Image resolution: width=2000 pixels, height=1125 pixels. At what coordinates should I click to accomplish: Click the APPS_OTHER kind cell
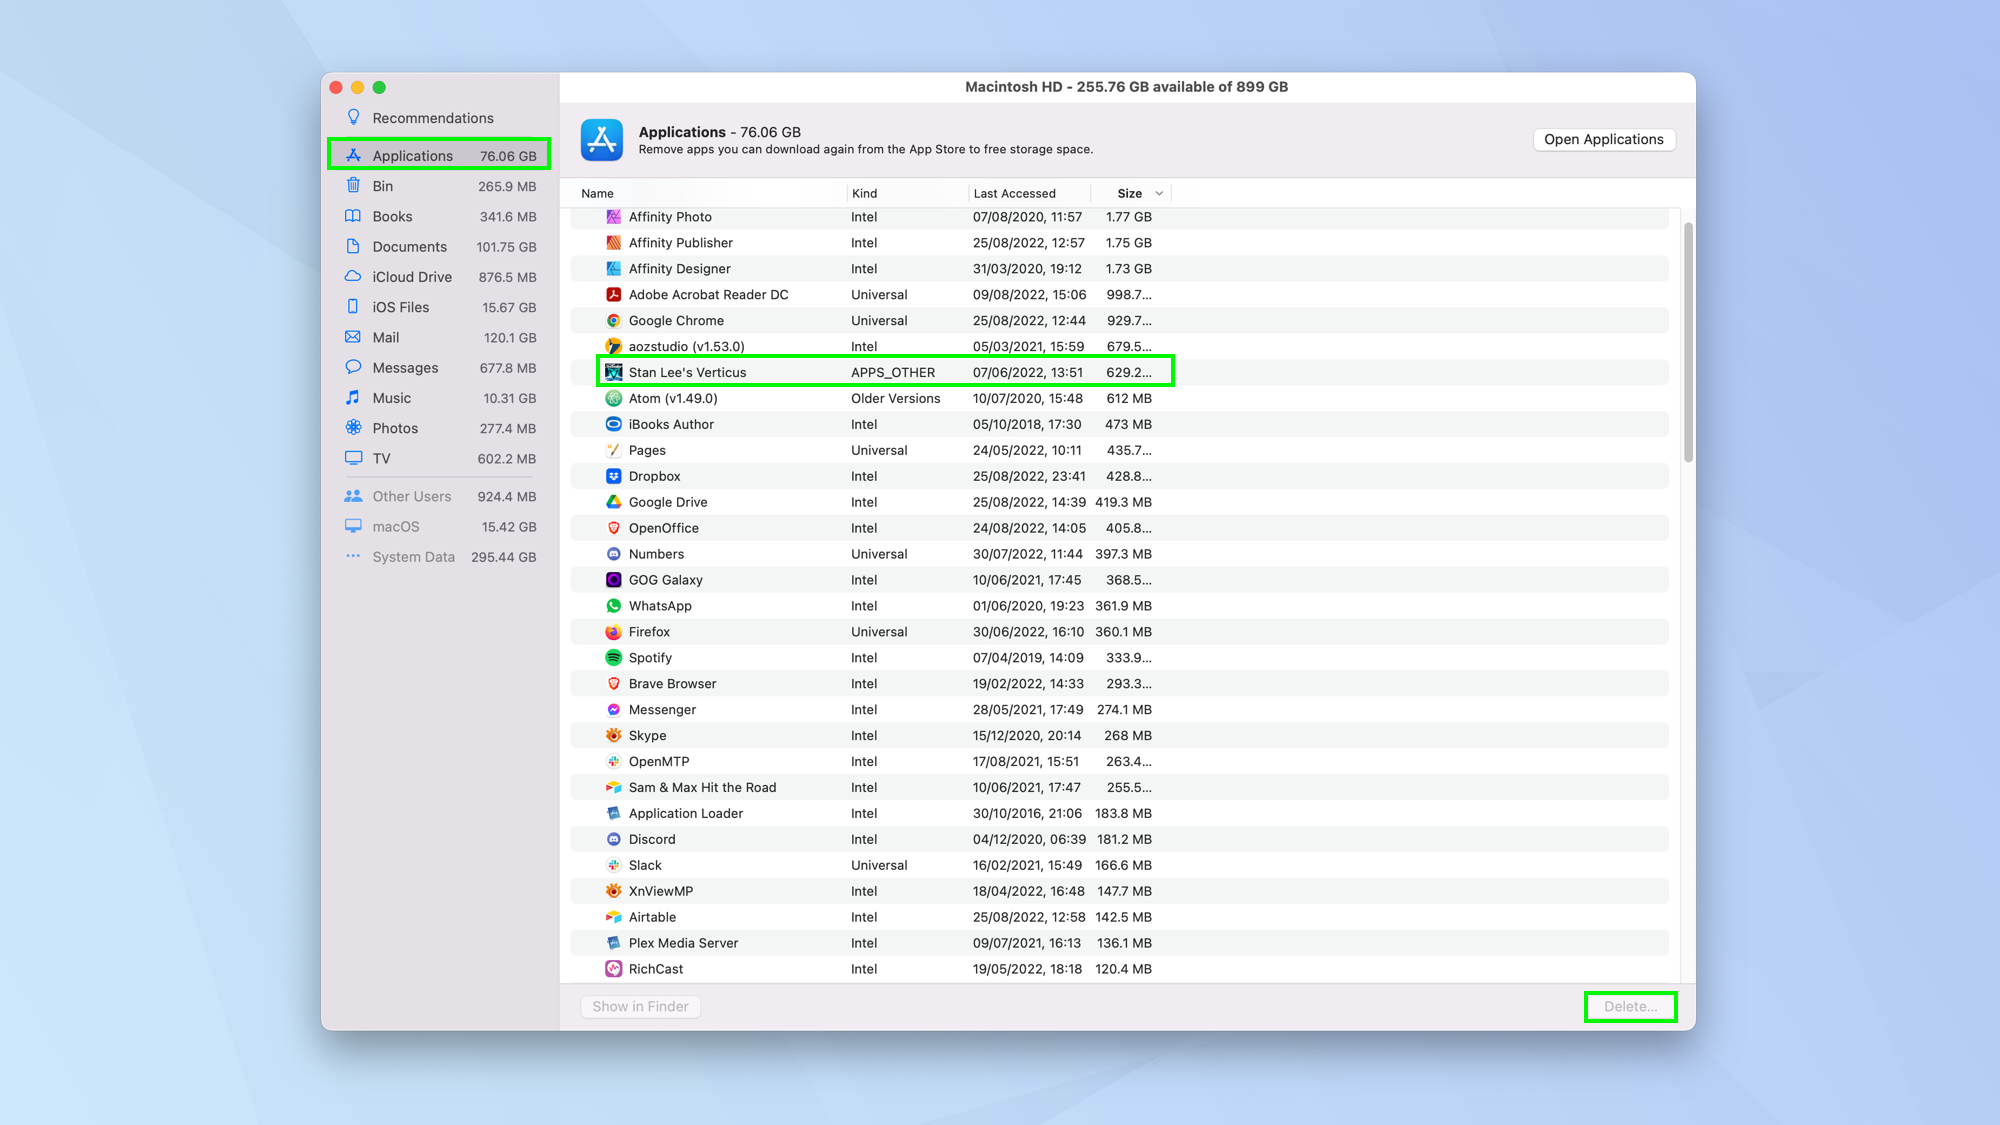(893, 372)
